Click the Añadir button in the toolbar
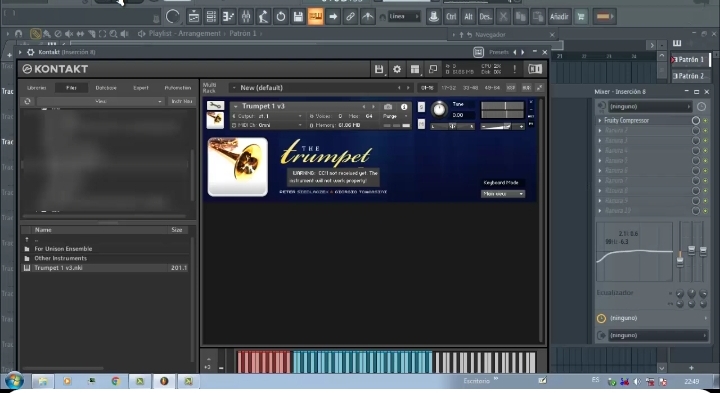The height and width of the screenshot is (393, 720). 559,17
